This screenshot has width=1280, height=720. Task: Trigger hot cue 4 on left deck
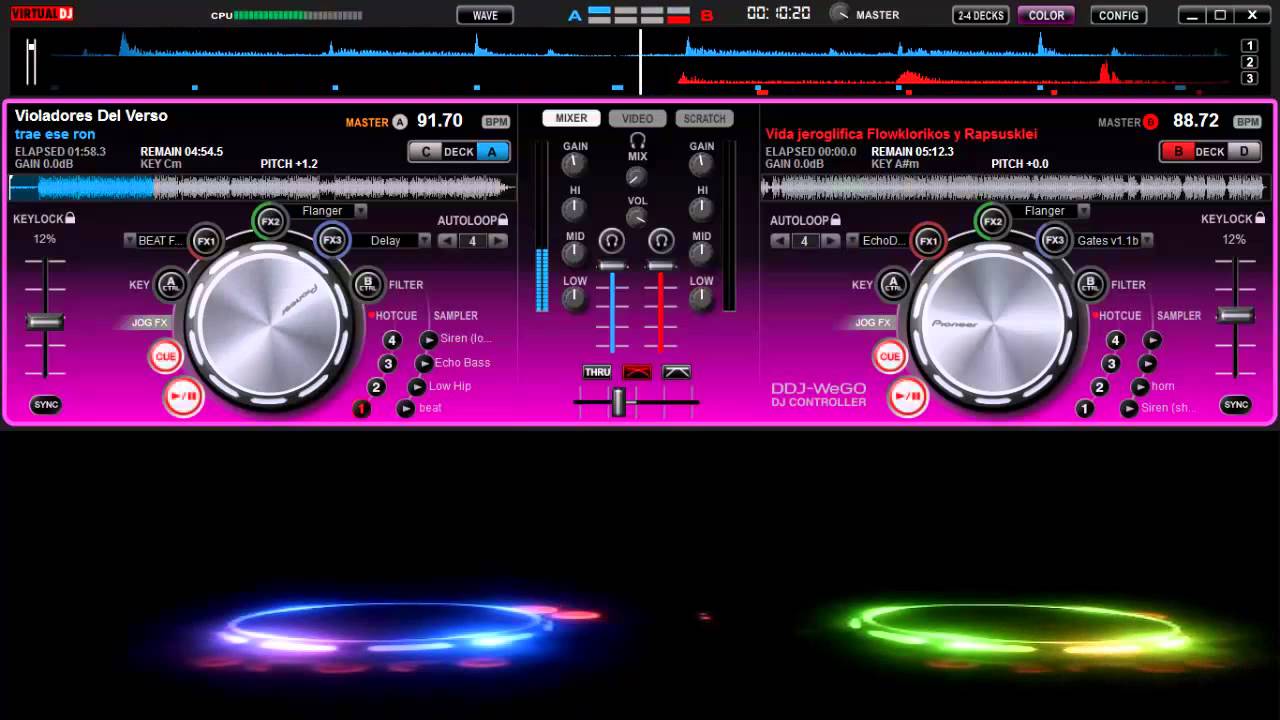pos(392,341)
